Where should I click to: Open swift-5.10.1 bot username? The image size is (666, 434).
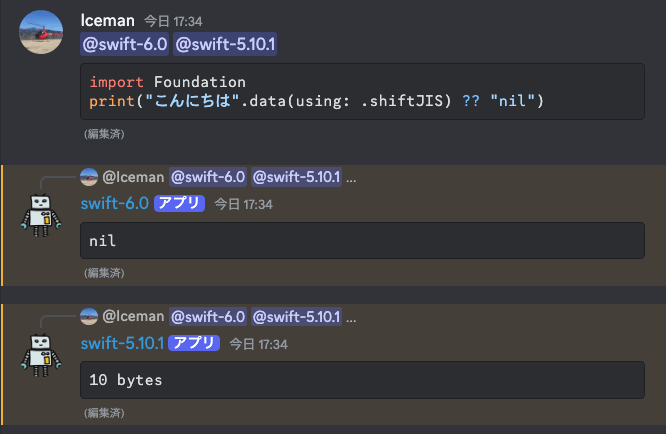pyautogui.click(x=122, y=343)
